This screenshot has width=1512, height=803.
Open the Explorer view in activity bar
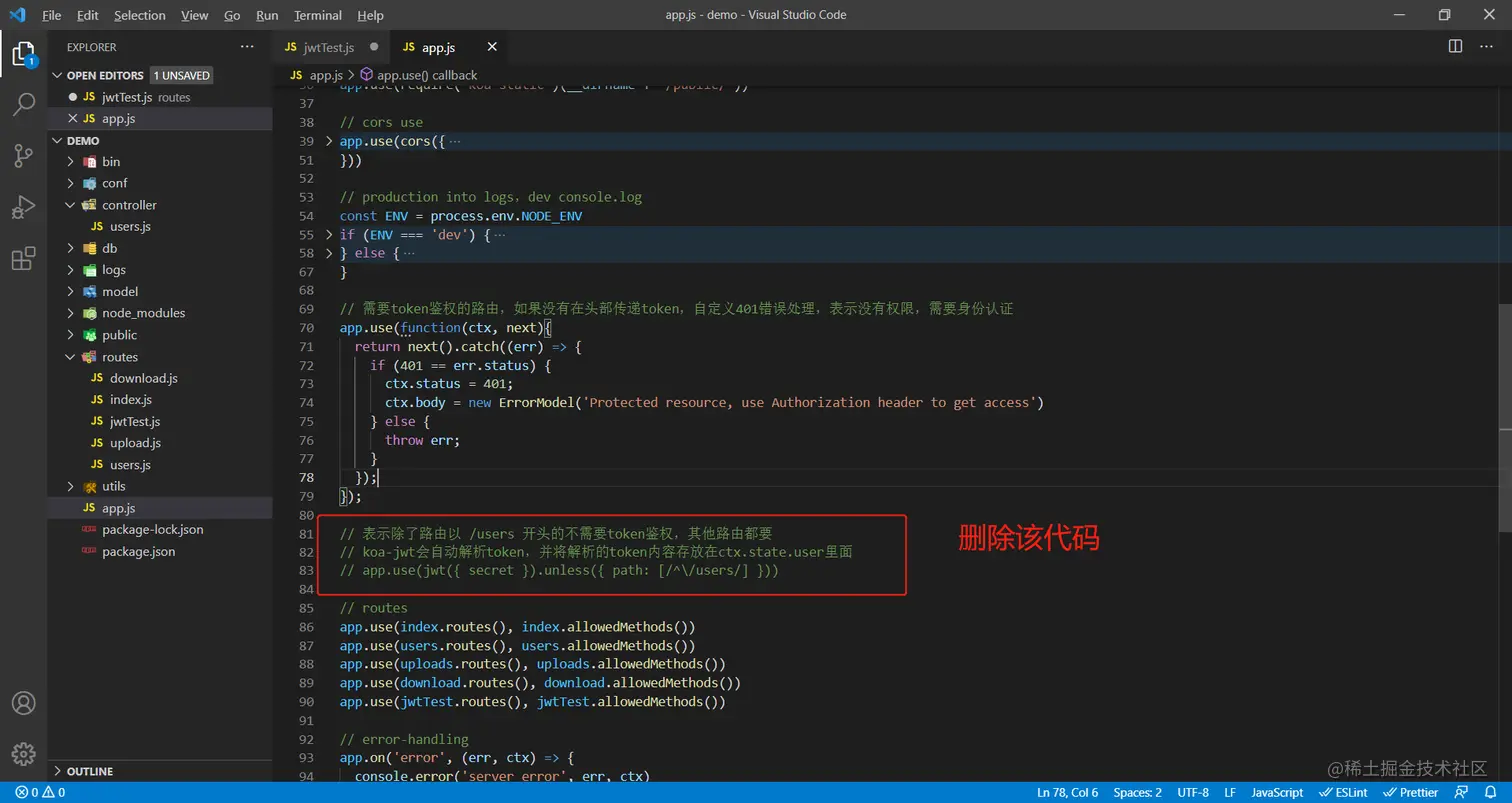(x=23, y=54)
